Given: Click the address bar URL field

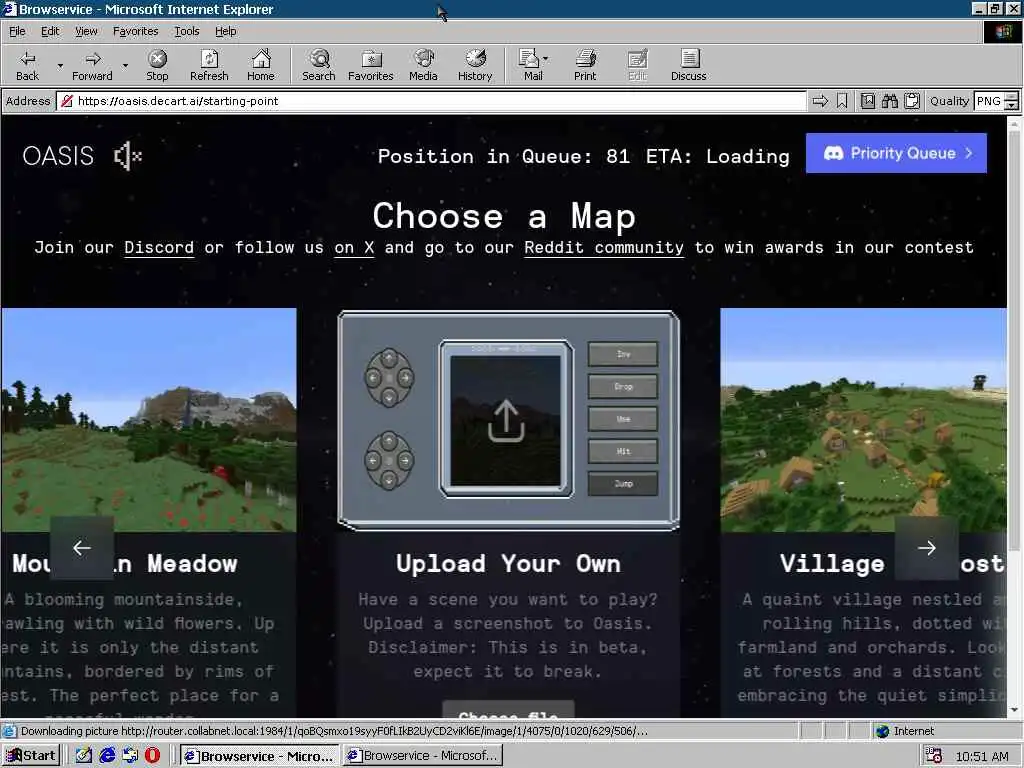Looking at the screenshot, I should coord(431,101).
